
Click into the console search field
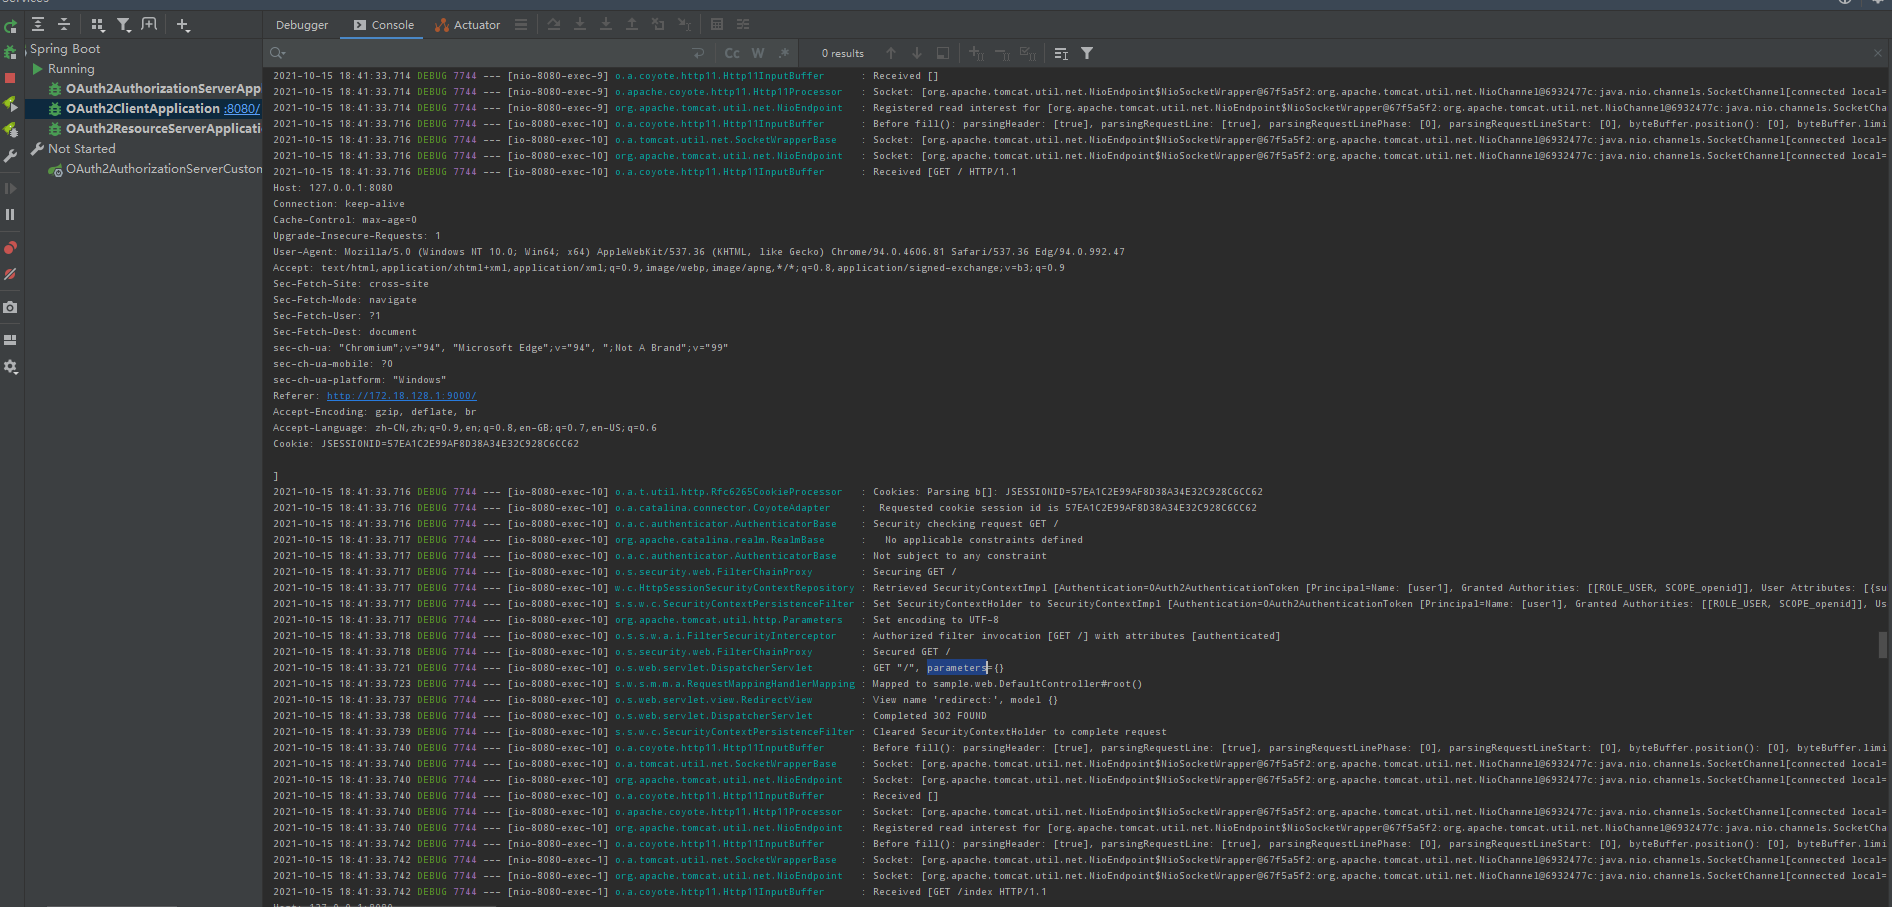click(x=485, y=53)
